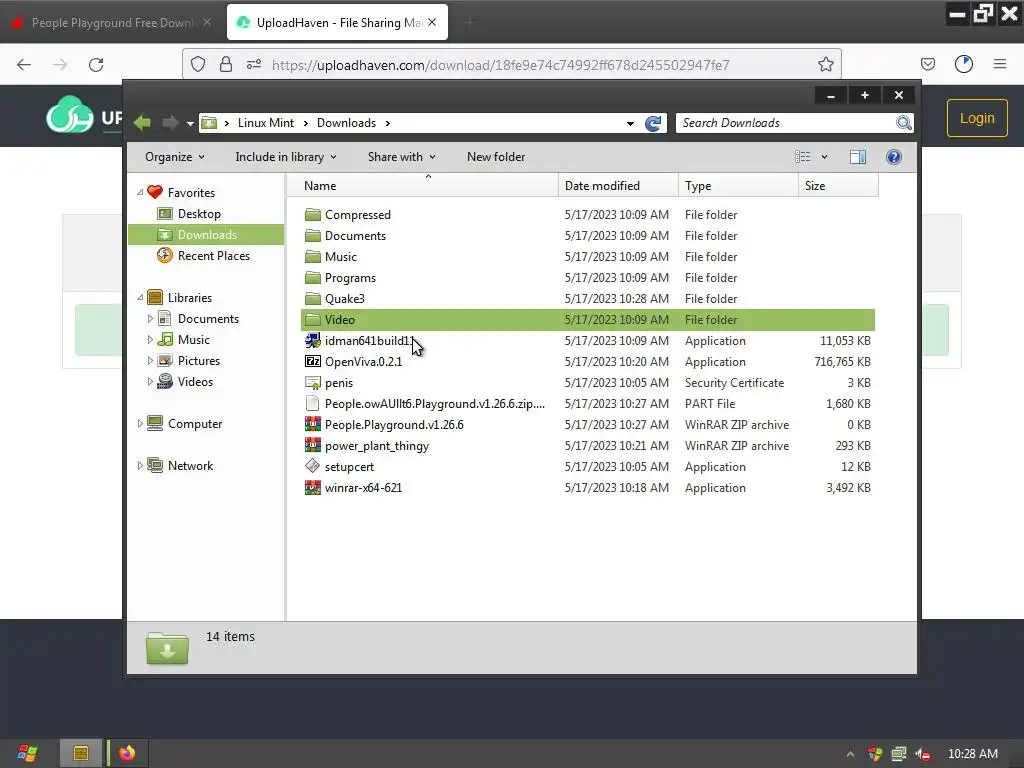1024x768 pixels.
Task: Open view options dropdown arrow
Action: tap(824, 157)
